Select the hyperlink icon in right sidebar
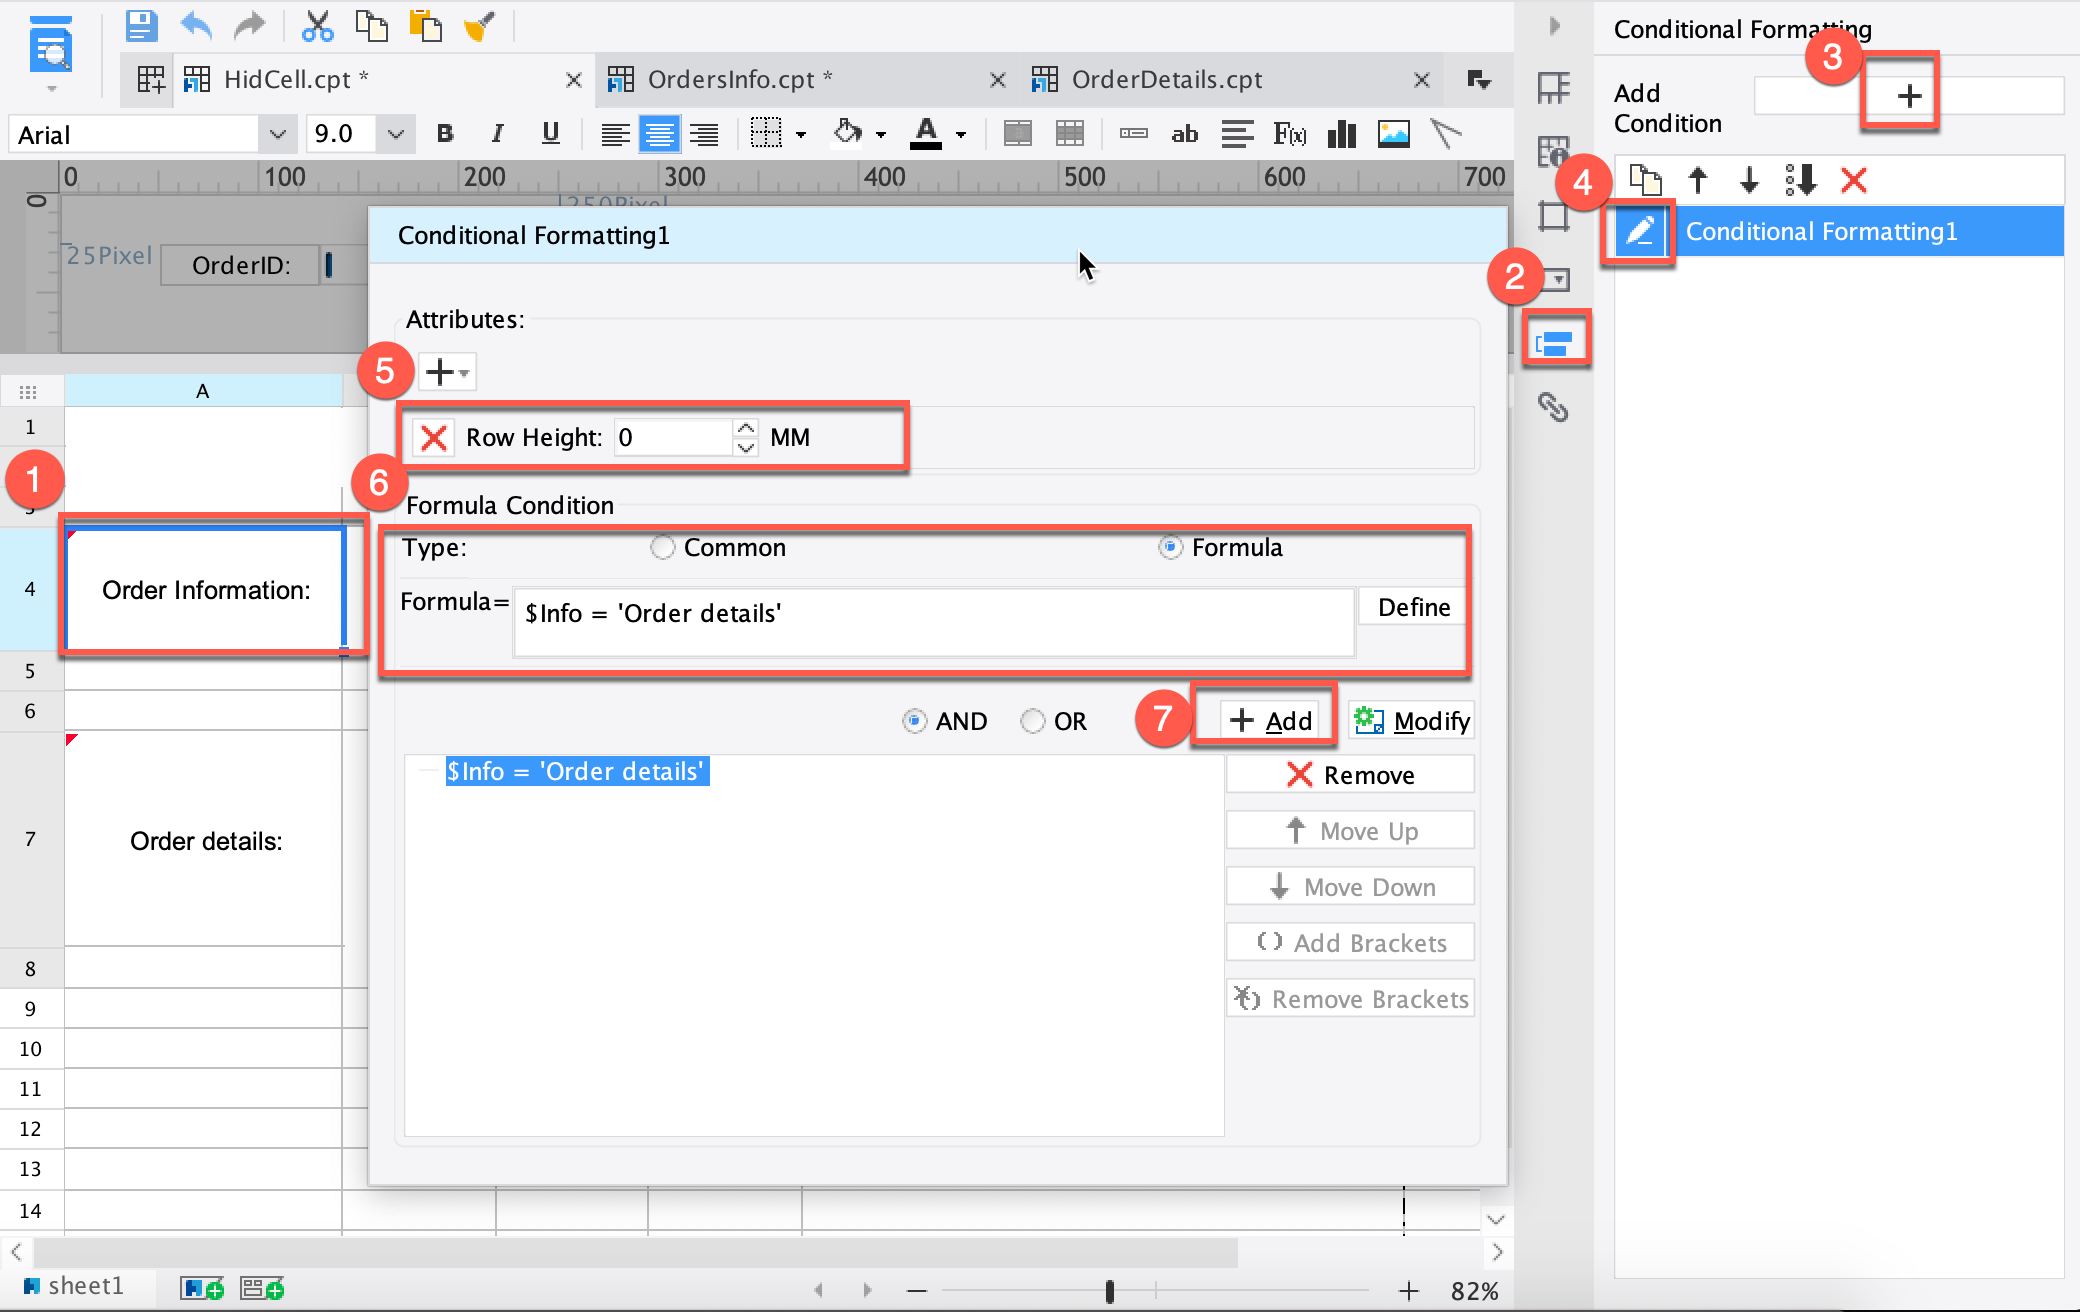Viewport: 2080px width, 1312px height. click(1553, 408)
